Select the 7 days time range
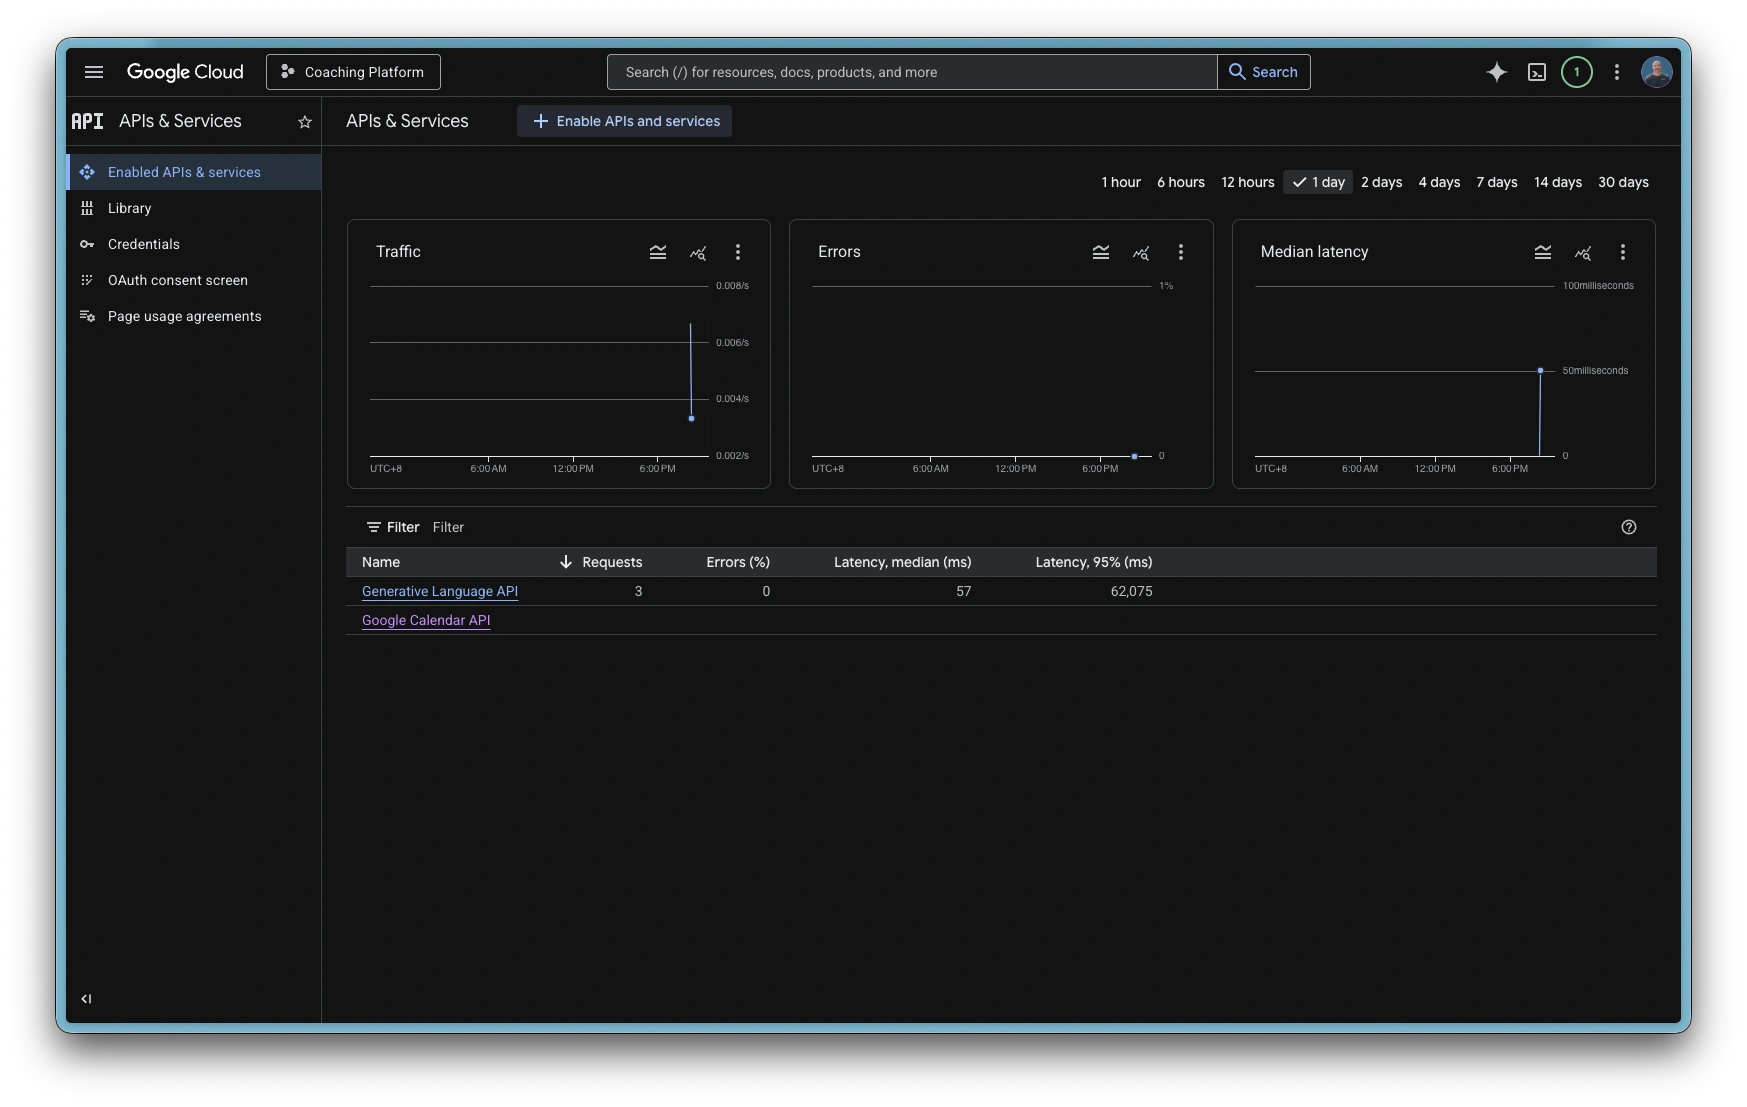Viewport: 1747px width, 1107px height. tap(1497, 182)
